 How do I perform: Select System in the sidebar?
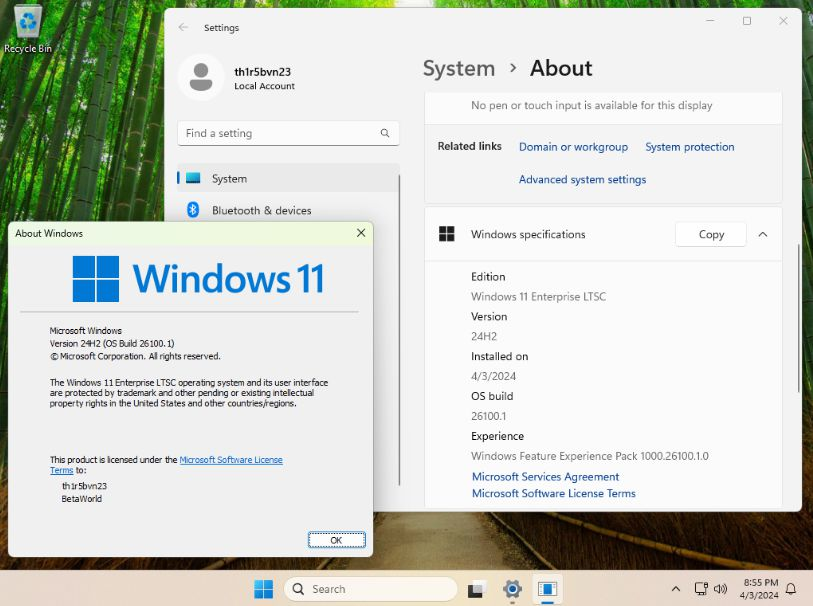[288, 178]
